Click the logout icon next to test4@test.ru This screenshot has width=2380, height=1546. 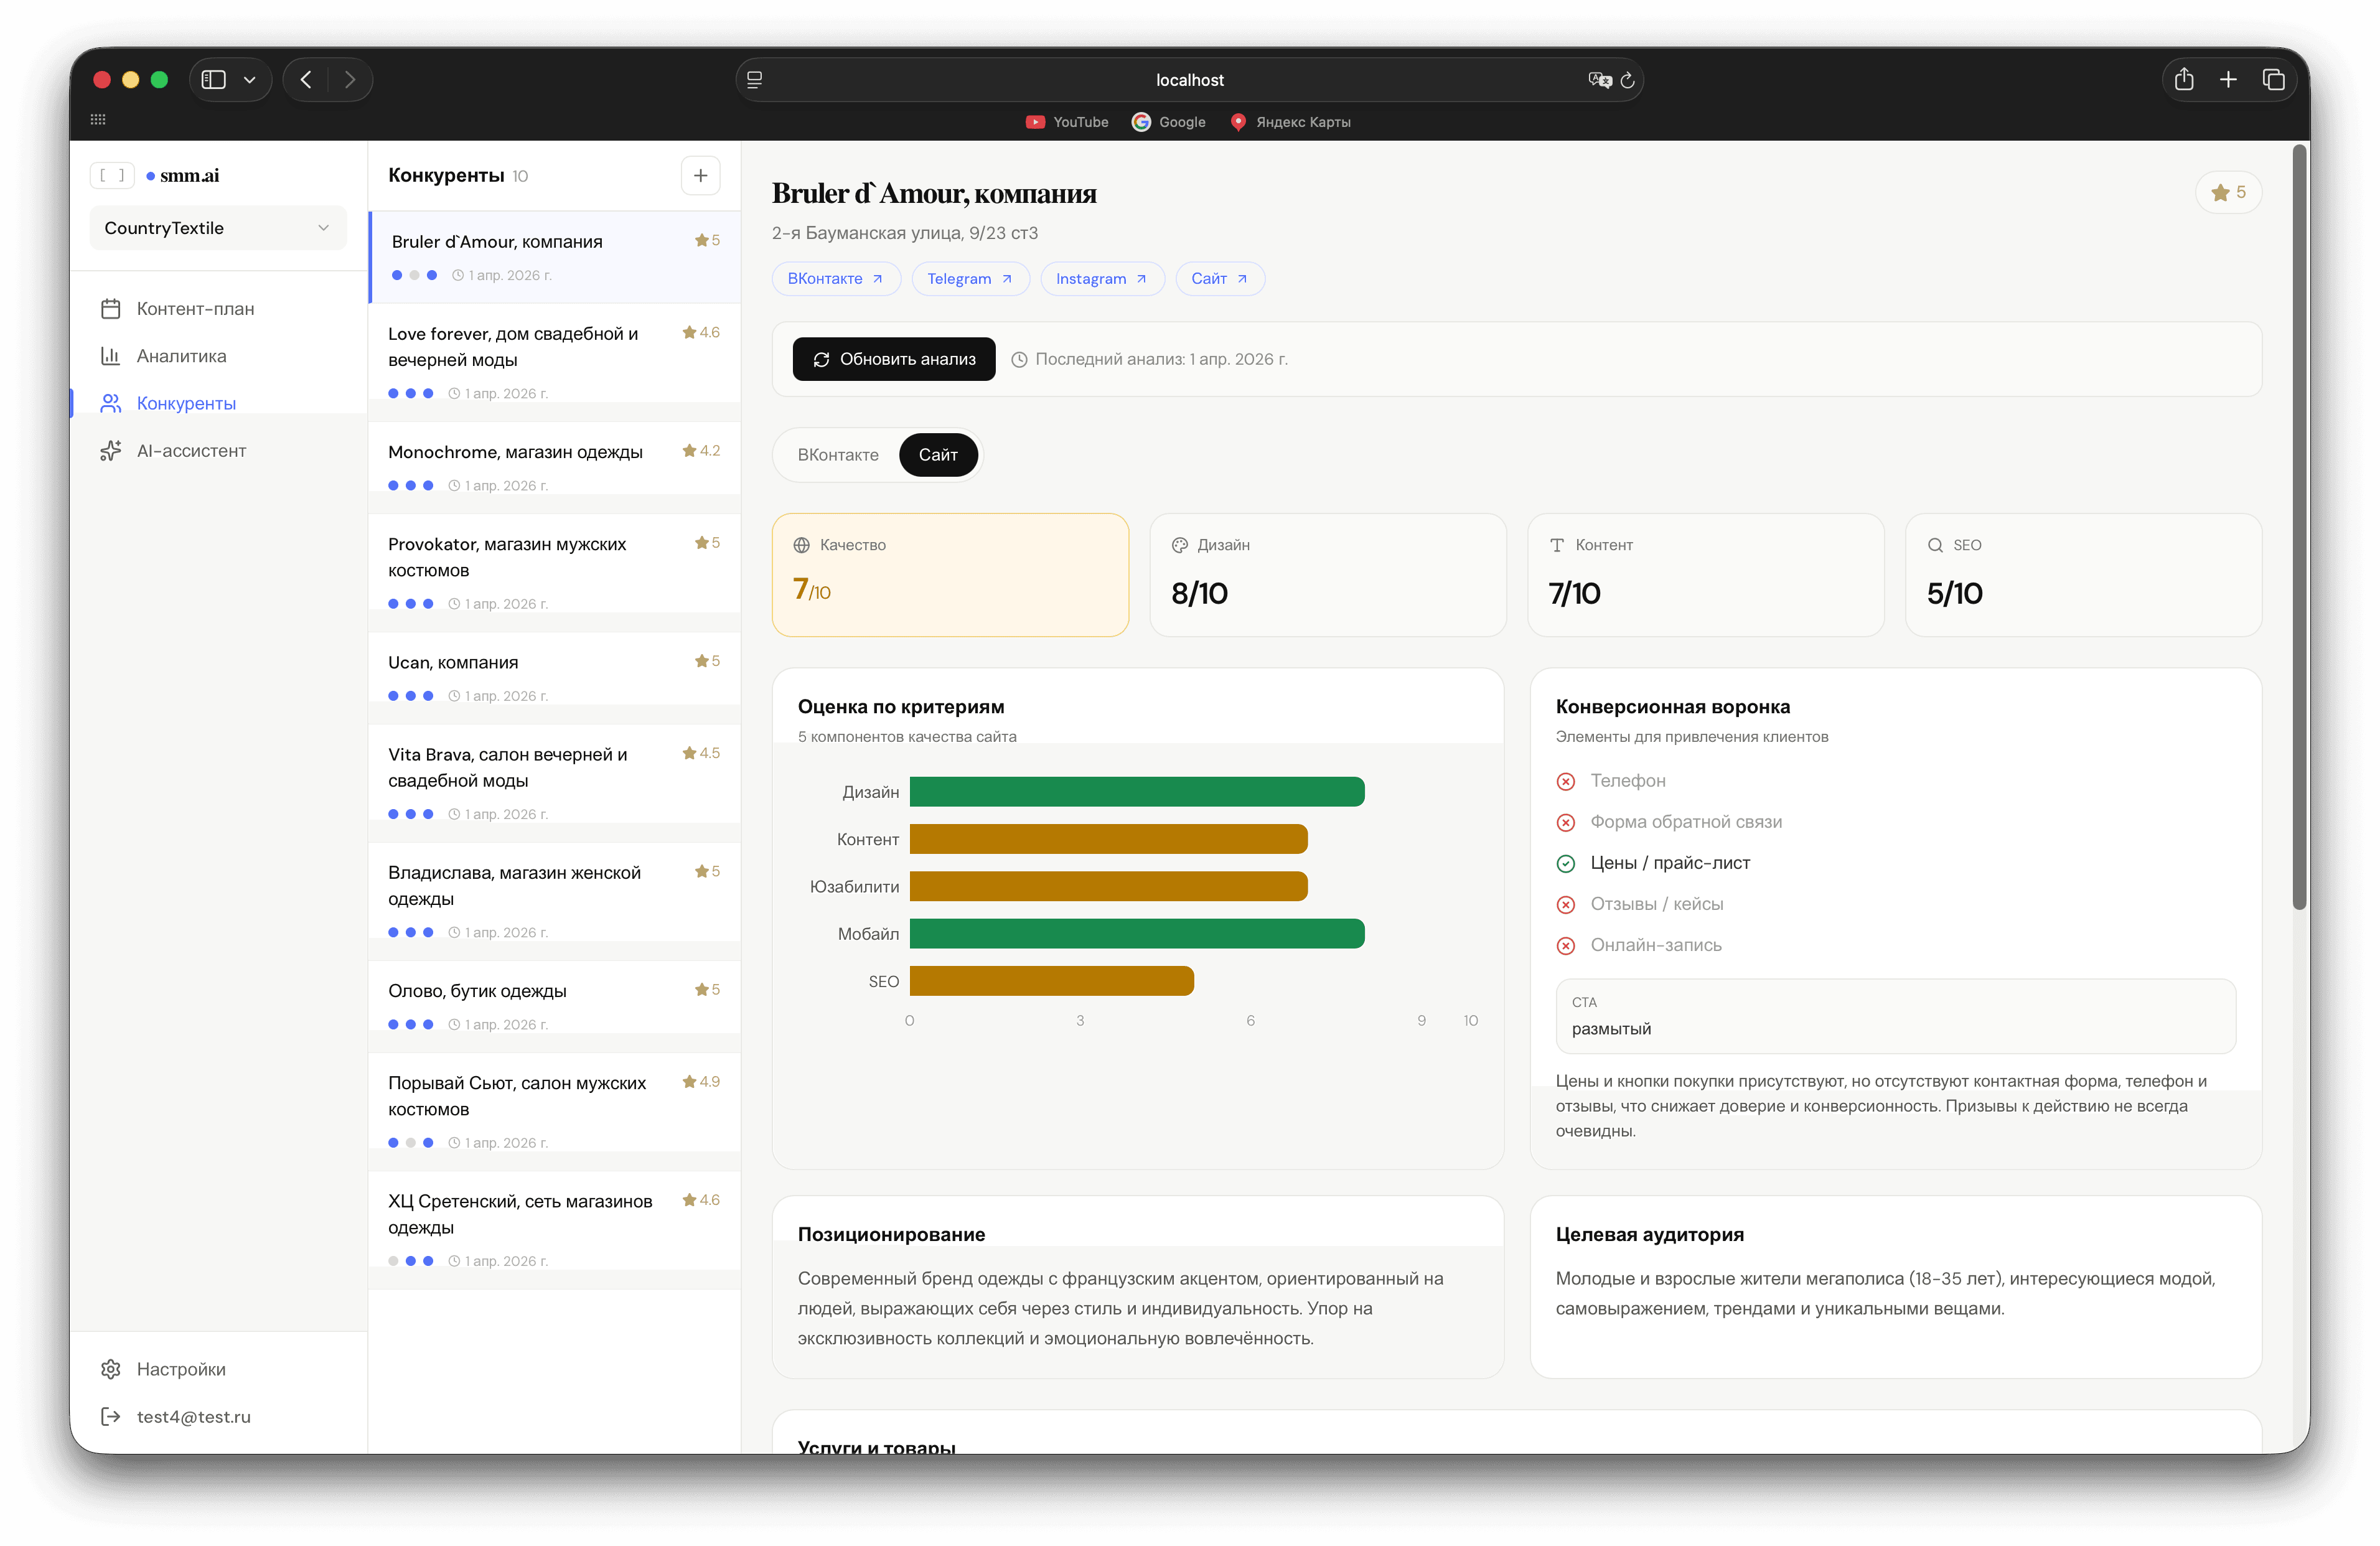pos(111,1416)
